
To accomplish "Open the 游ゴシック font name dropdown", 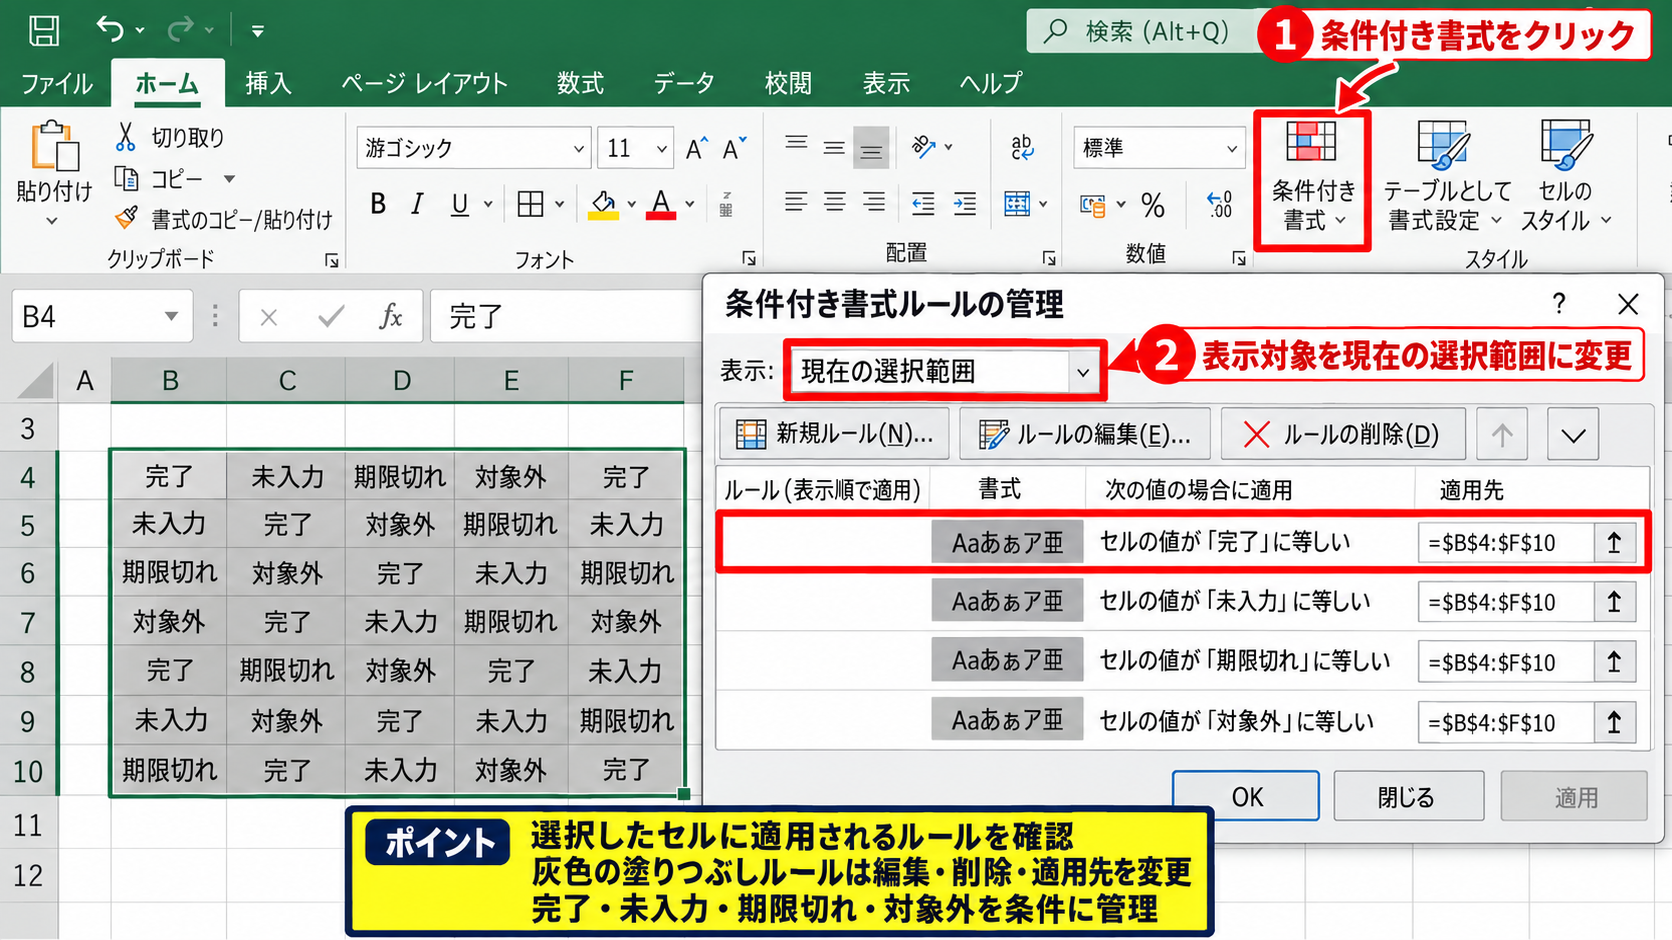I will tap(578, 149).
